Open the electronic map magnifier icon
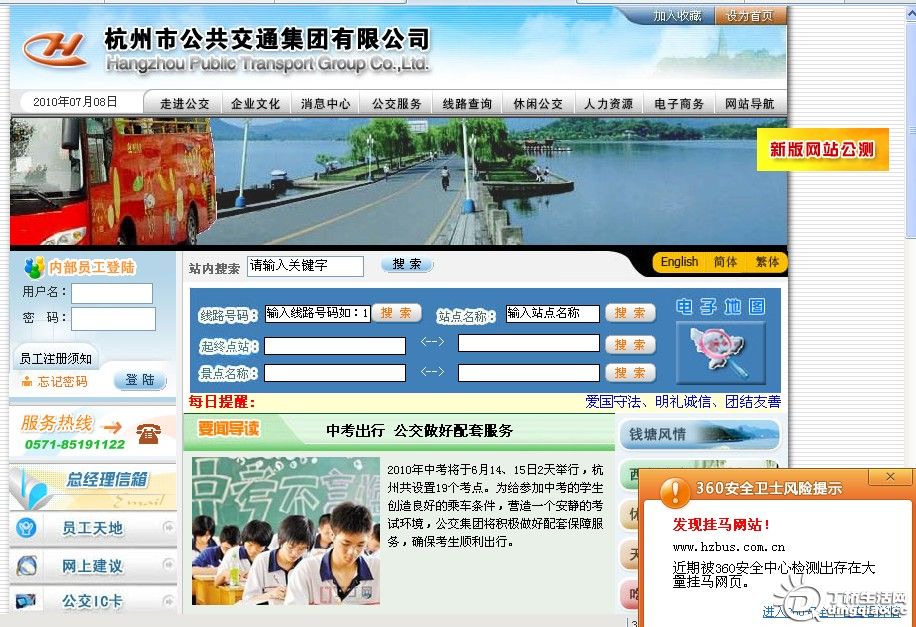The height and width of the screenshot is (627, 916). pos(720,353)
